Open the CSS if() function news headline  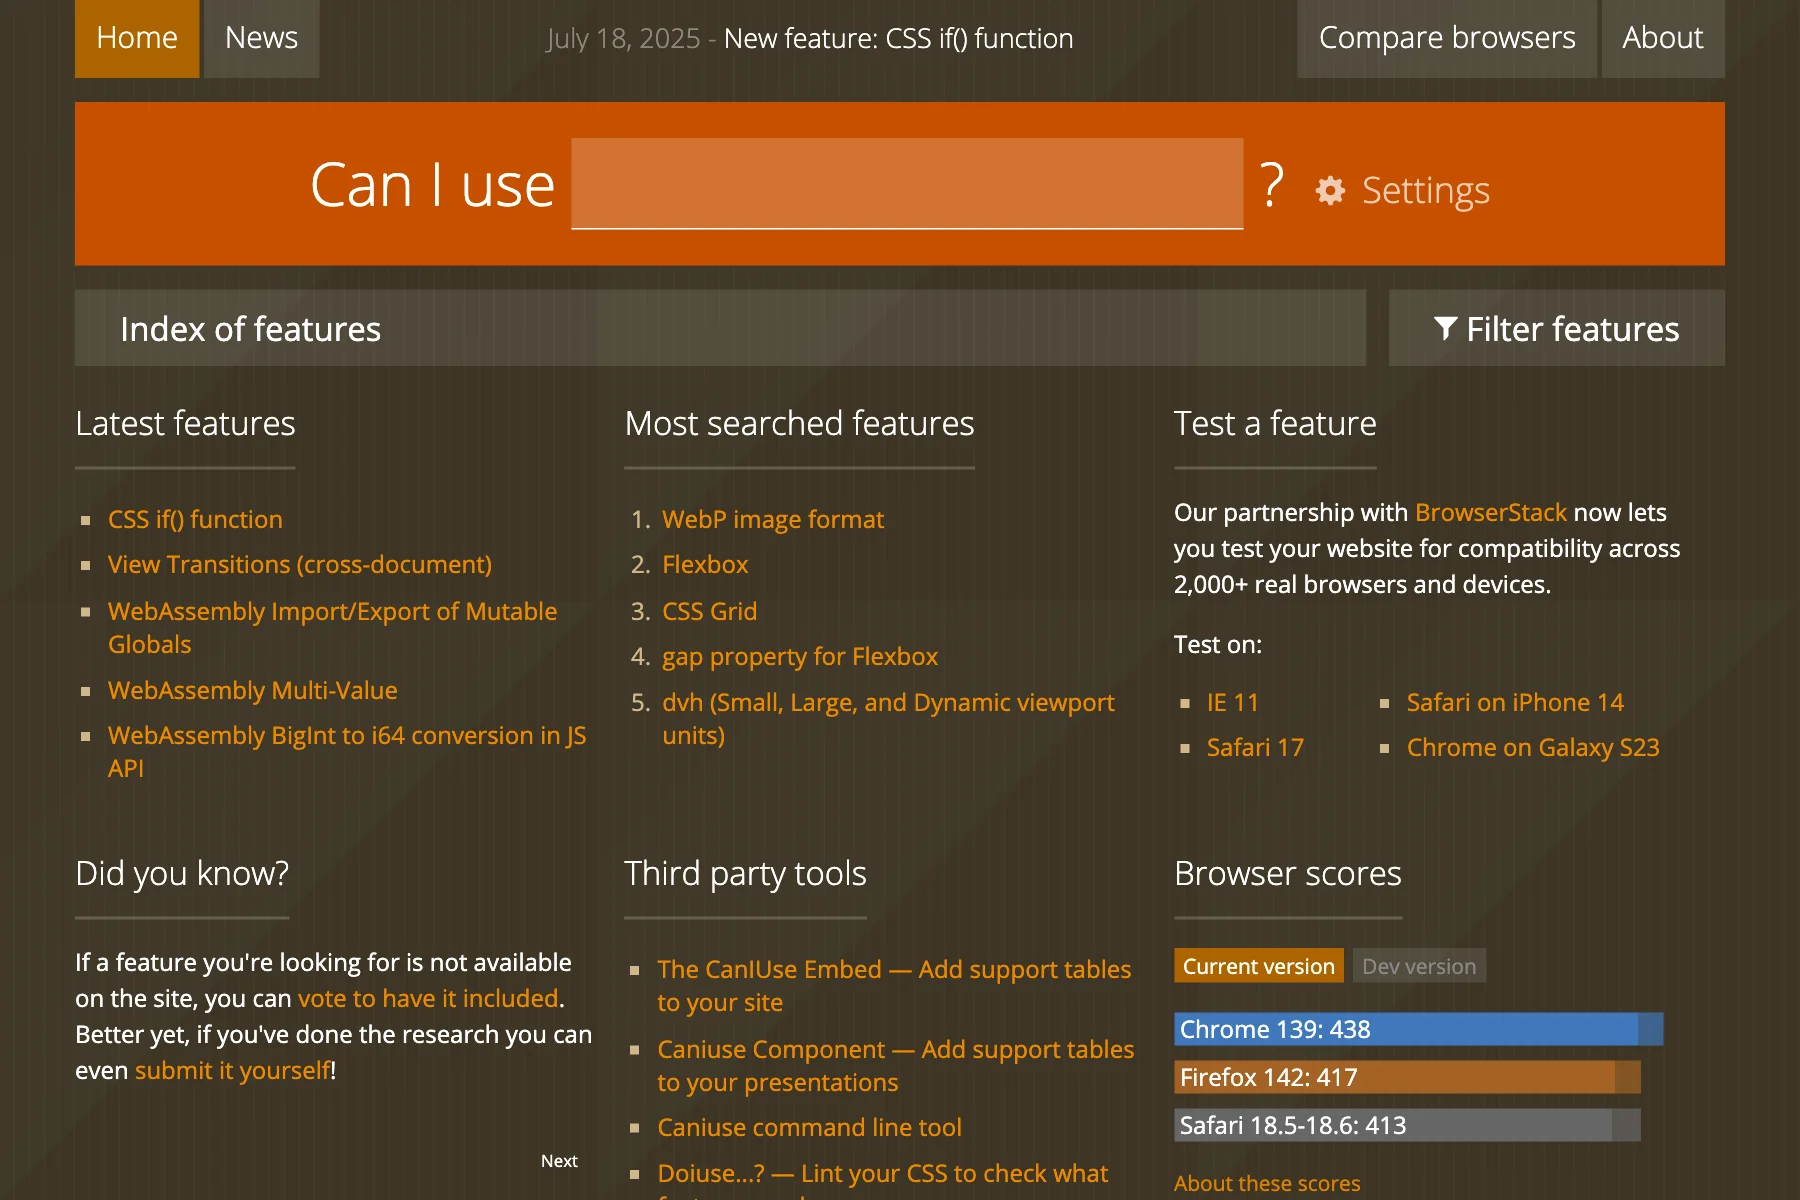897,38
